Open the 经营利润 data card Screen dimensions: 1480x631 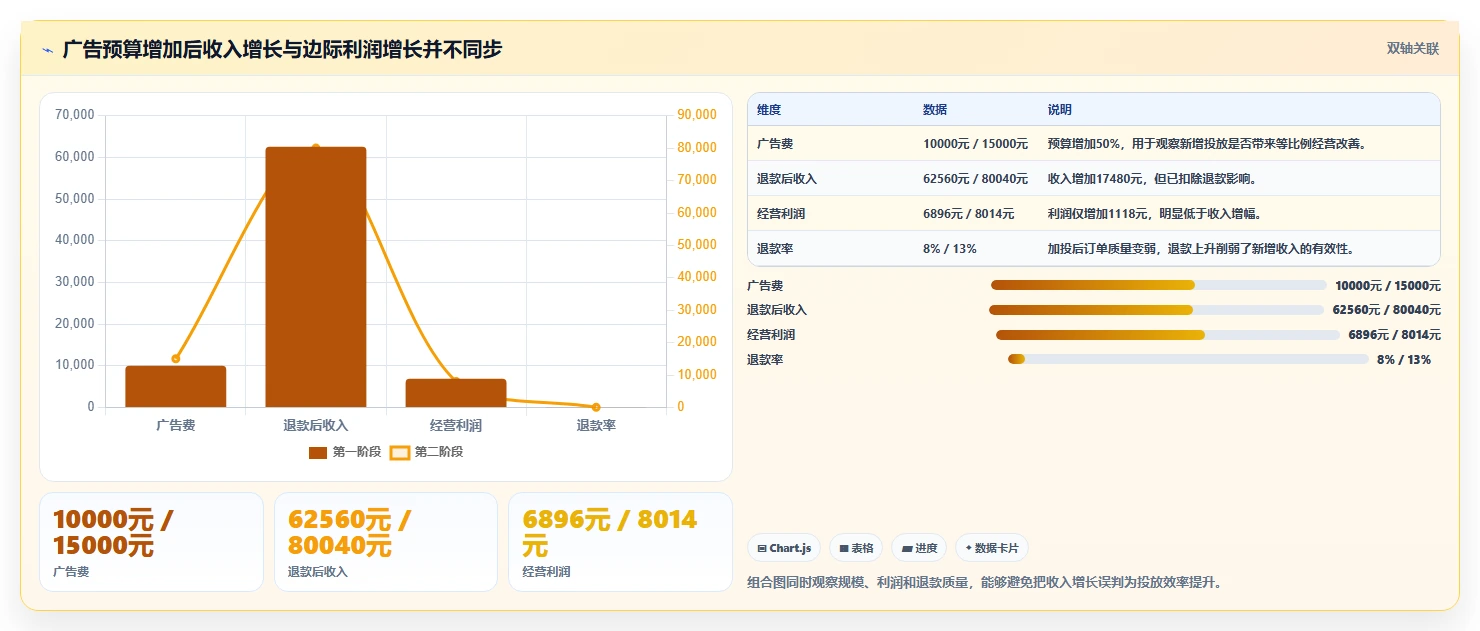click(x=620, y=542)
